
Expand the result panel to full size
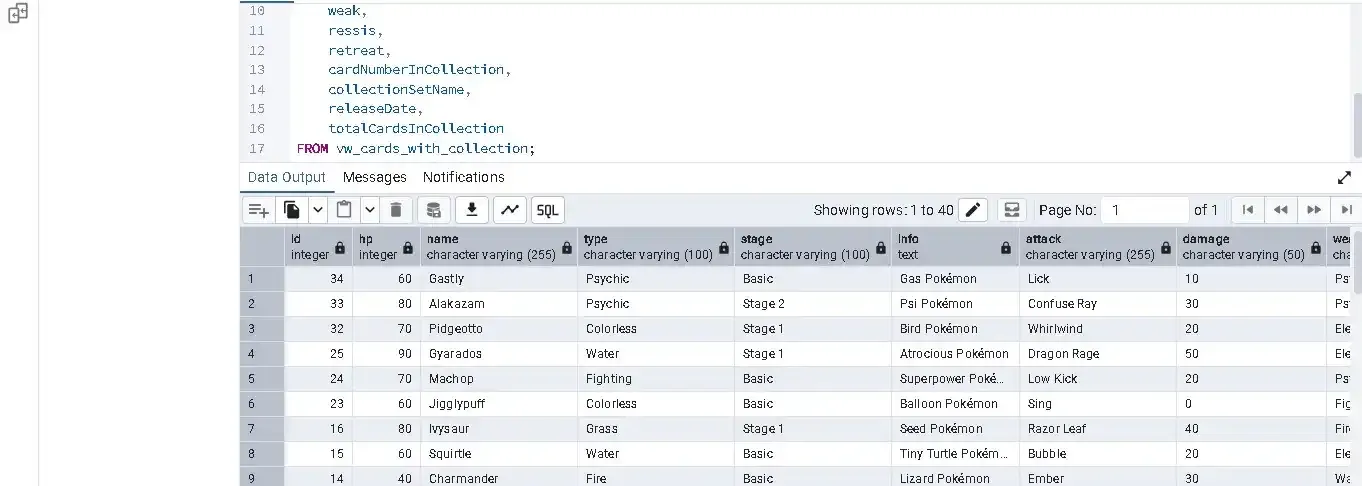pos(1344,177)
